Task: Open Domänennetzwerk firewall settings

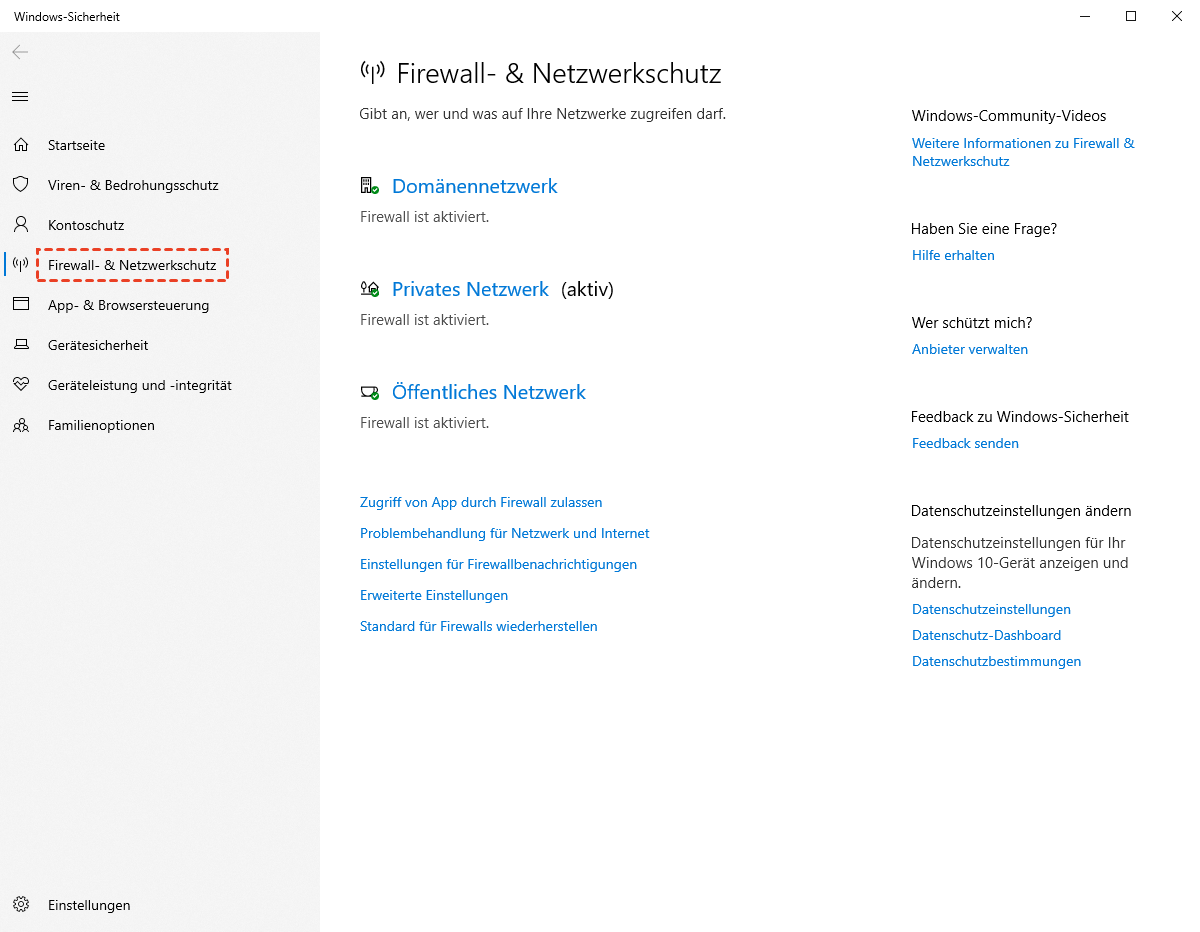Action: (x=474, y=186)
